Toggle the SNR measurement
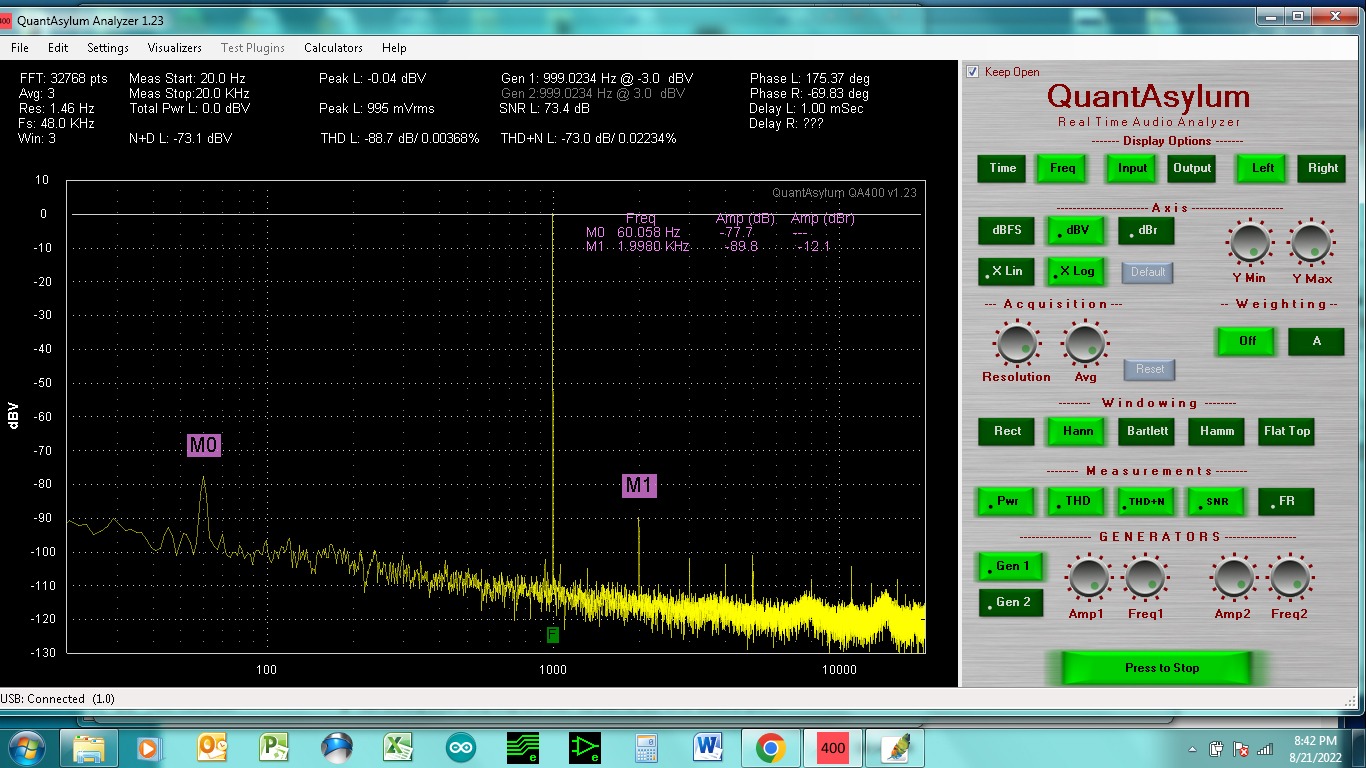This screenshot has width=1366, height=768. pos(1217,502)
